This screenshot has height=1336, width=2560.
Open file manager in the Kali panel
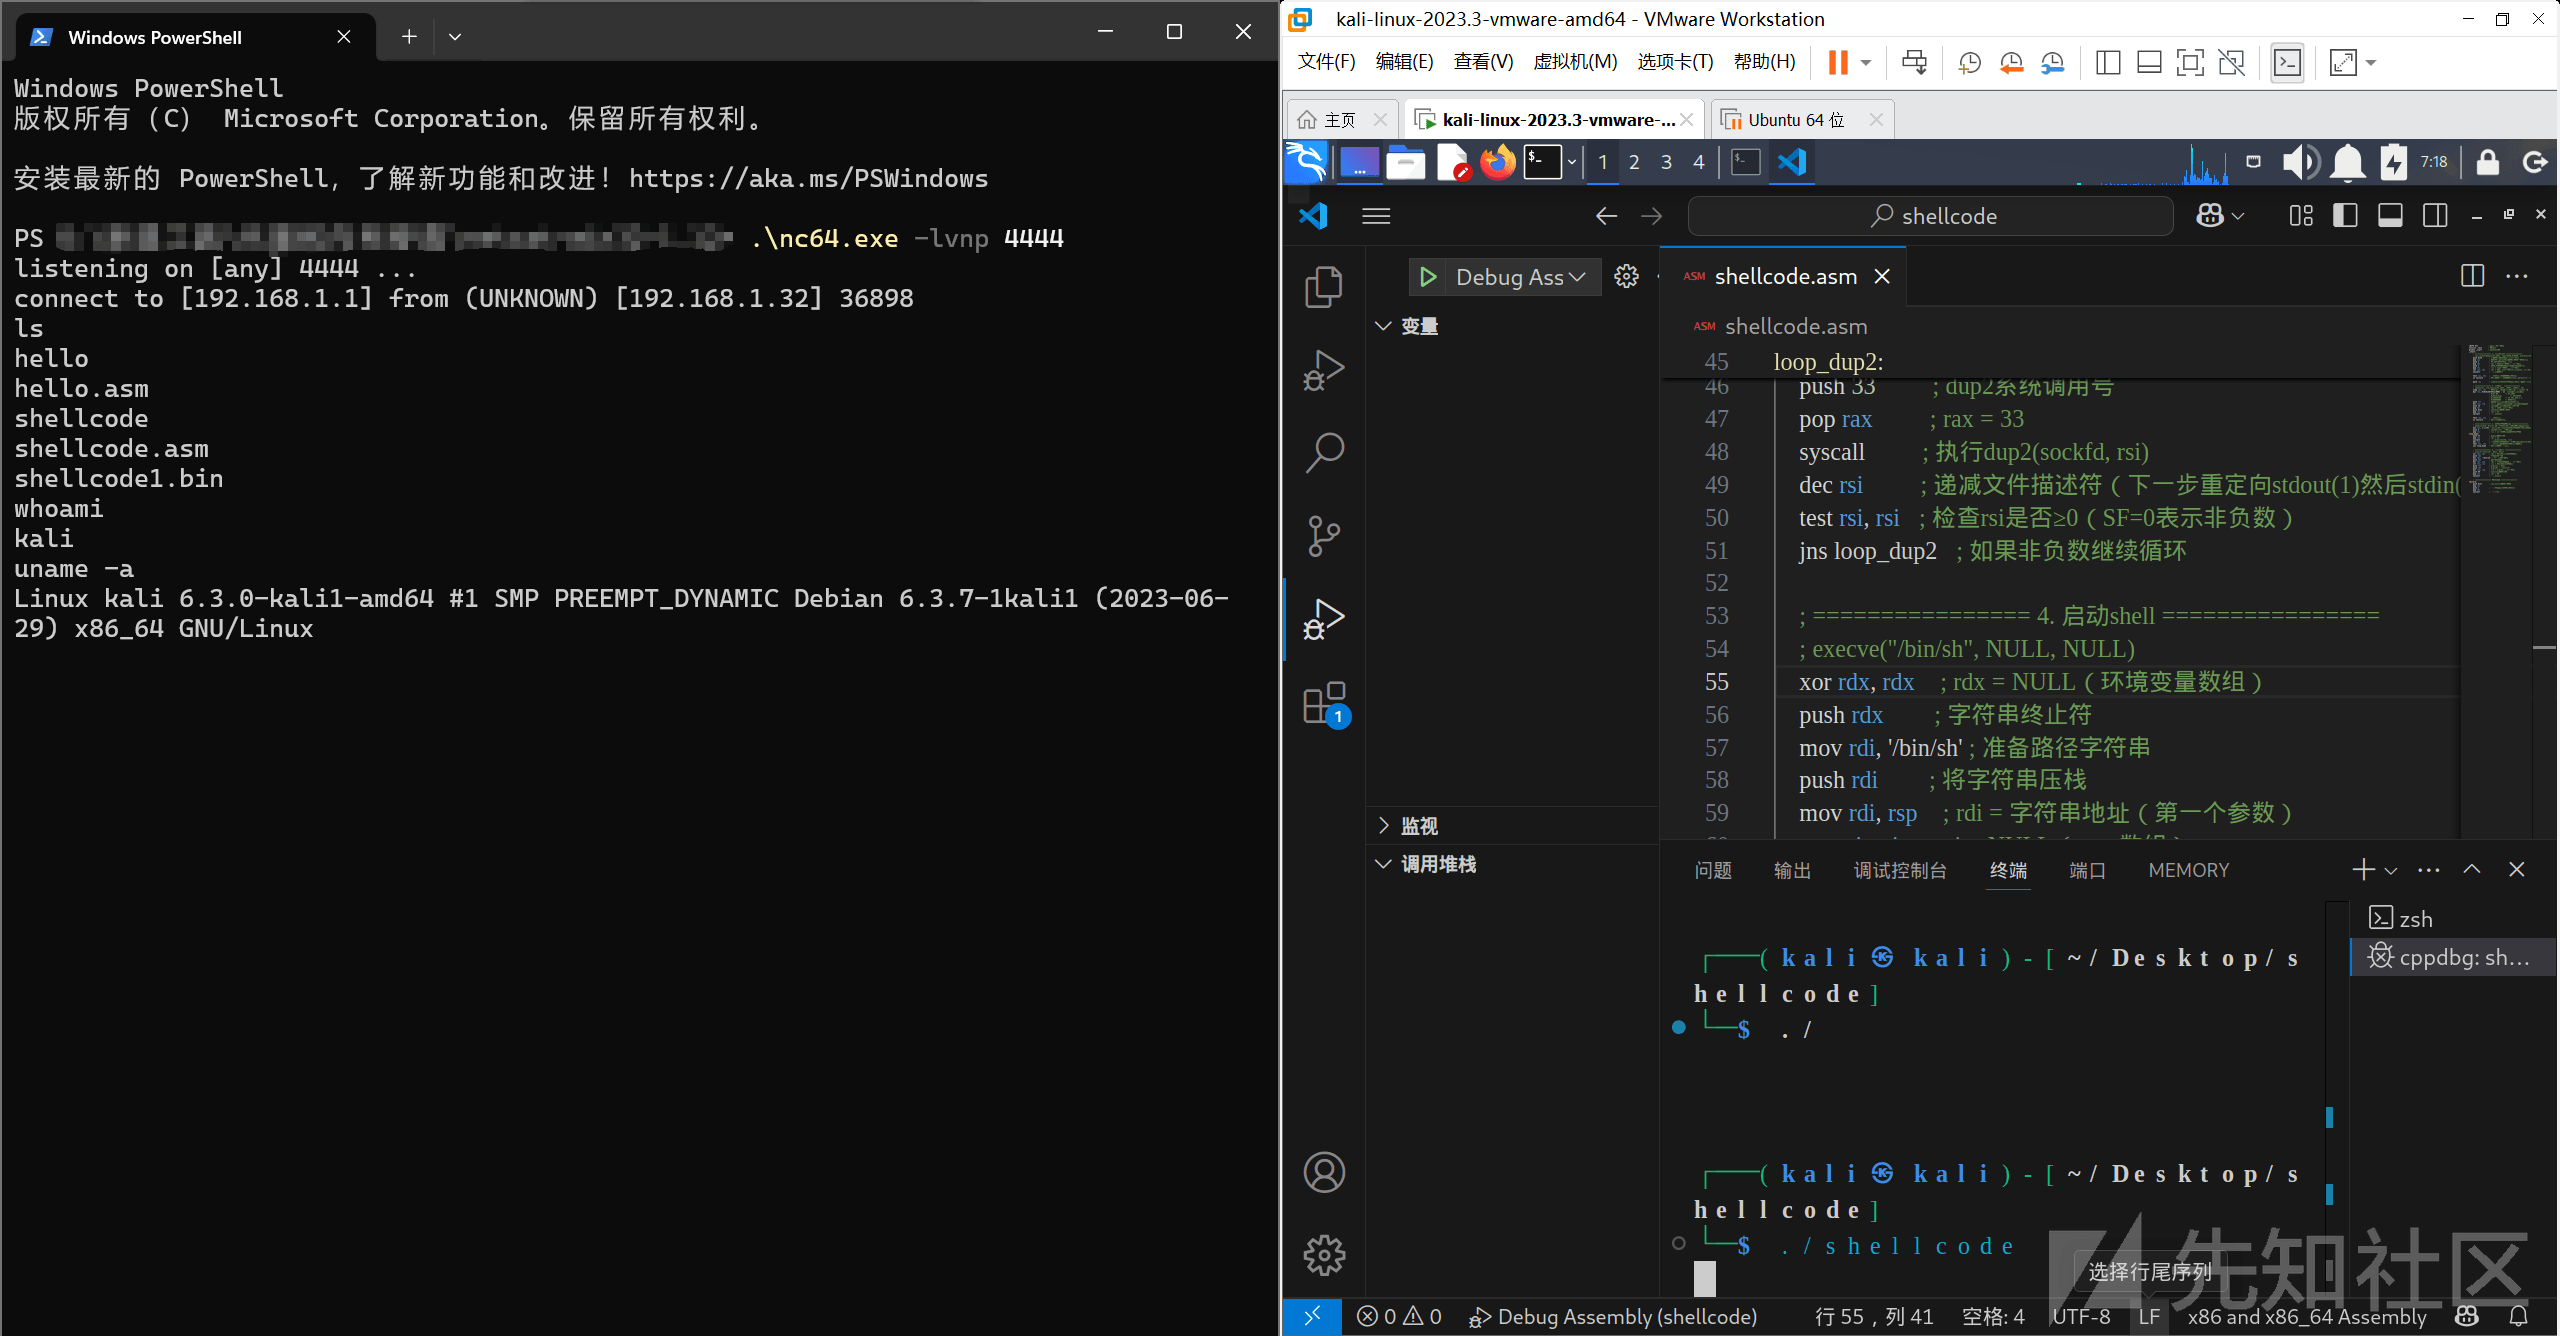point(1405,162)
